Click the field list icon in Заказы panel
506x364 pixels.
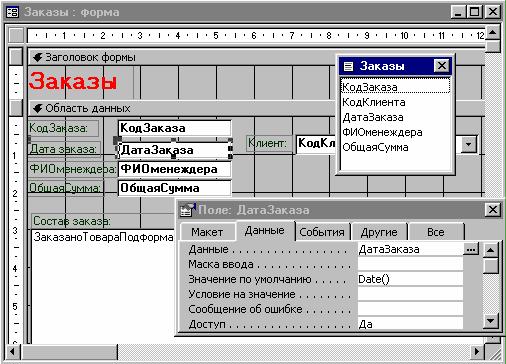[348, 66]
